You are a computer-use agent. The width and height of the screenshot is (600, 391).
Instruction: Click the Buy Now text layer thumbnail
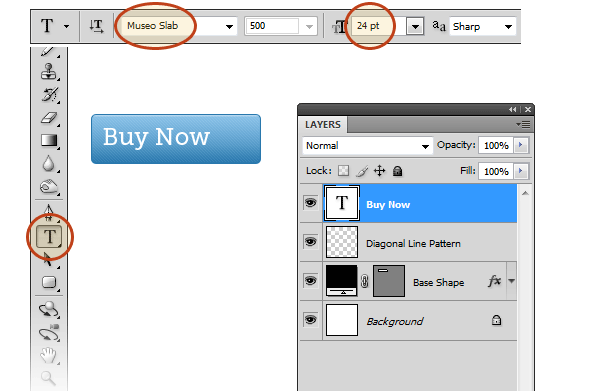pos(342,203)
